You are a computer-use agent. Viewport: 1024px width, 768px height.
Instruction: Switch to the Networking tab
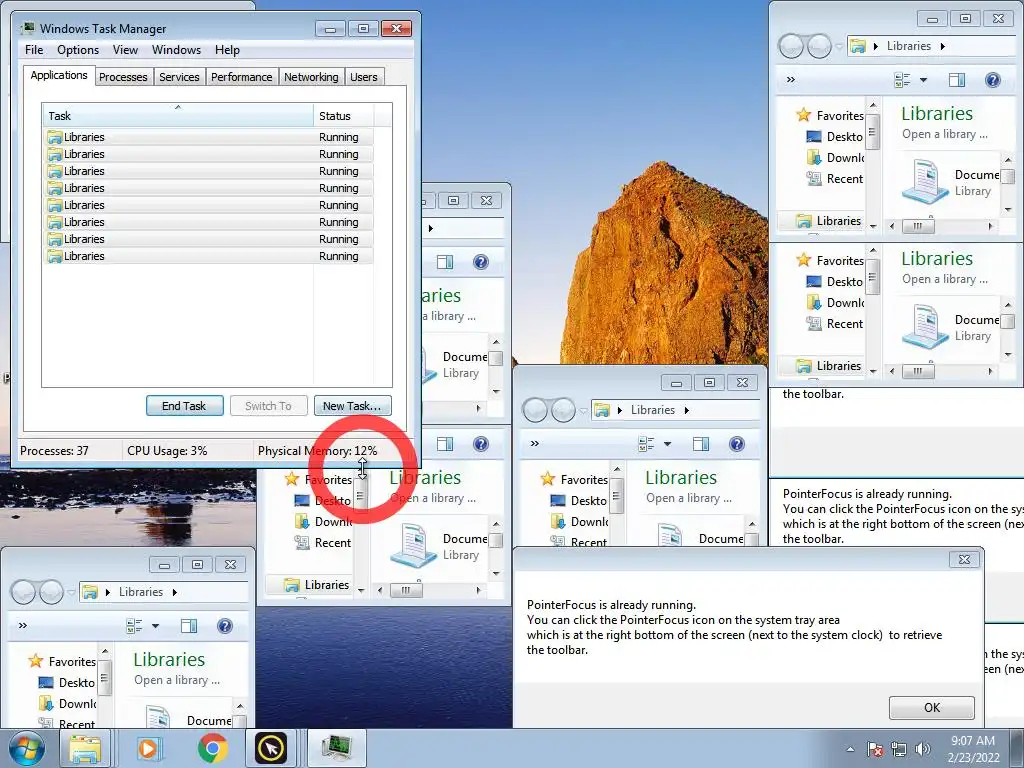311,77
